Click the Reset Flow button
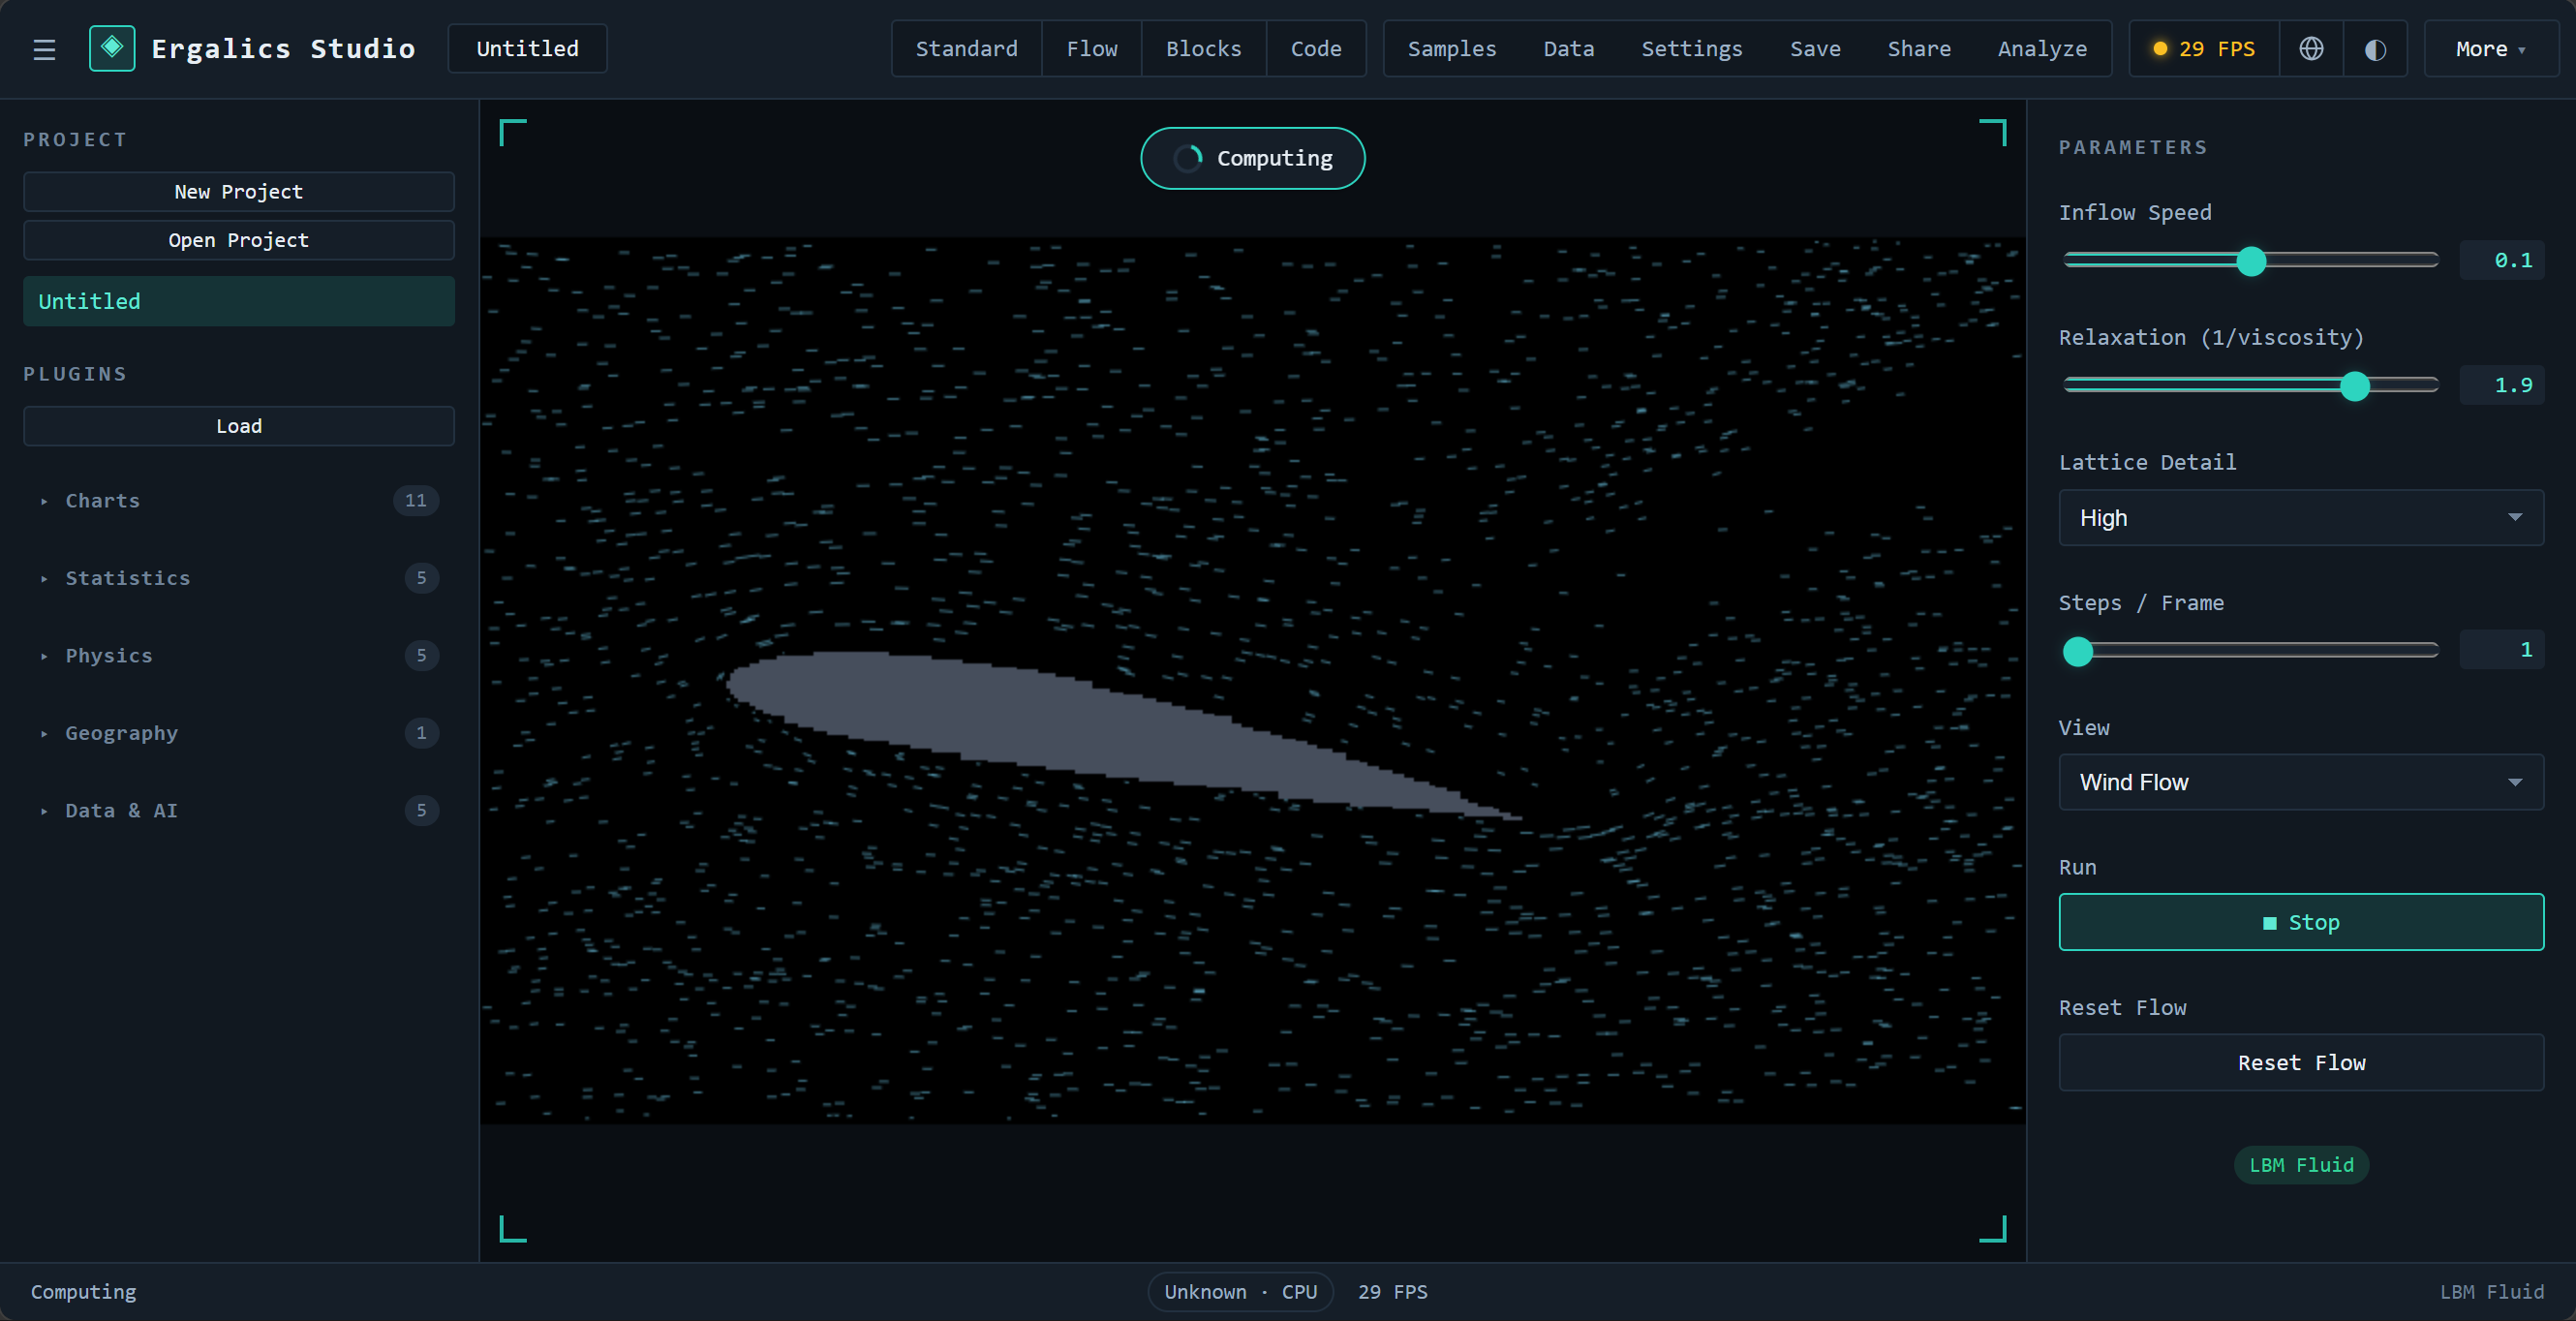The height and width of the screenshot is (1321, 2576). [x=2300, y=1063]
